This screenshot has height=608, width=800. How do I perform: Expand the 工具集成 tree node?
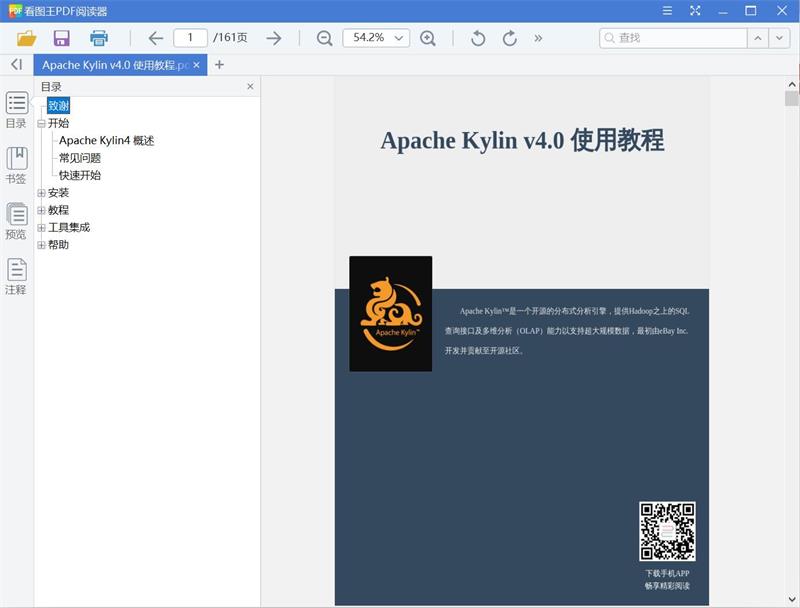pyautogui.click(x=41, y=227)
